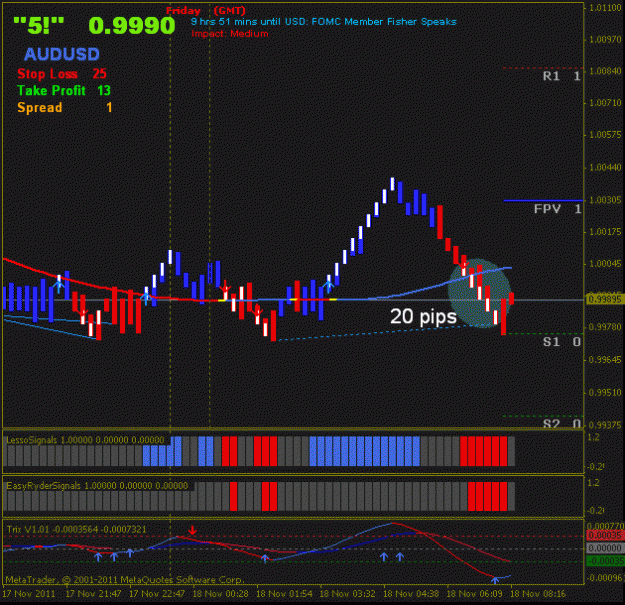Image resolution: width=625 pixels, height=605 pixels.
Task: Select the solid blue FPV line
Action: 543,200
